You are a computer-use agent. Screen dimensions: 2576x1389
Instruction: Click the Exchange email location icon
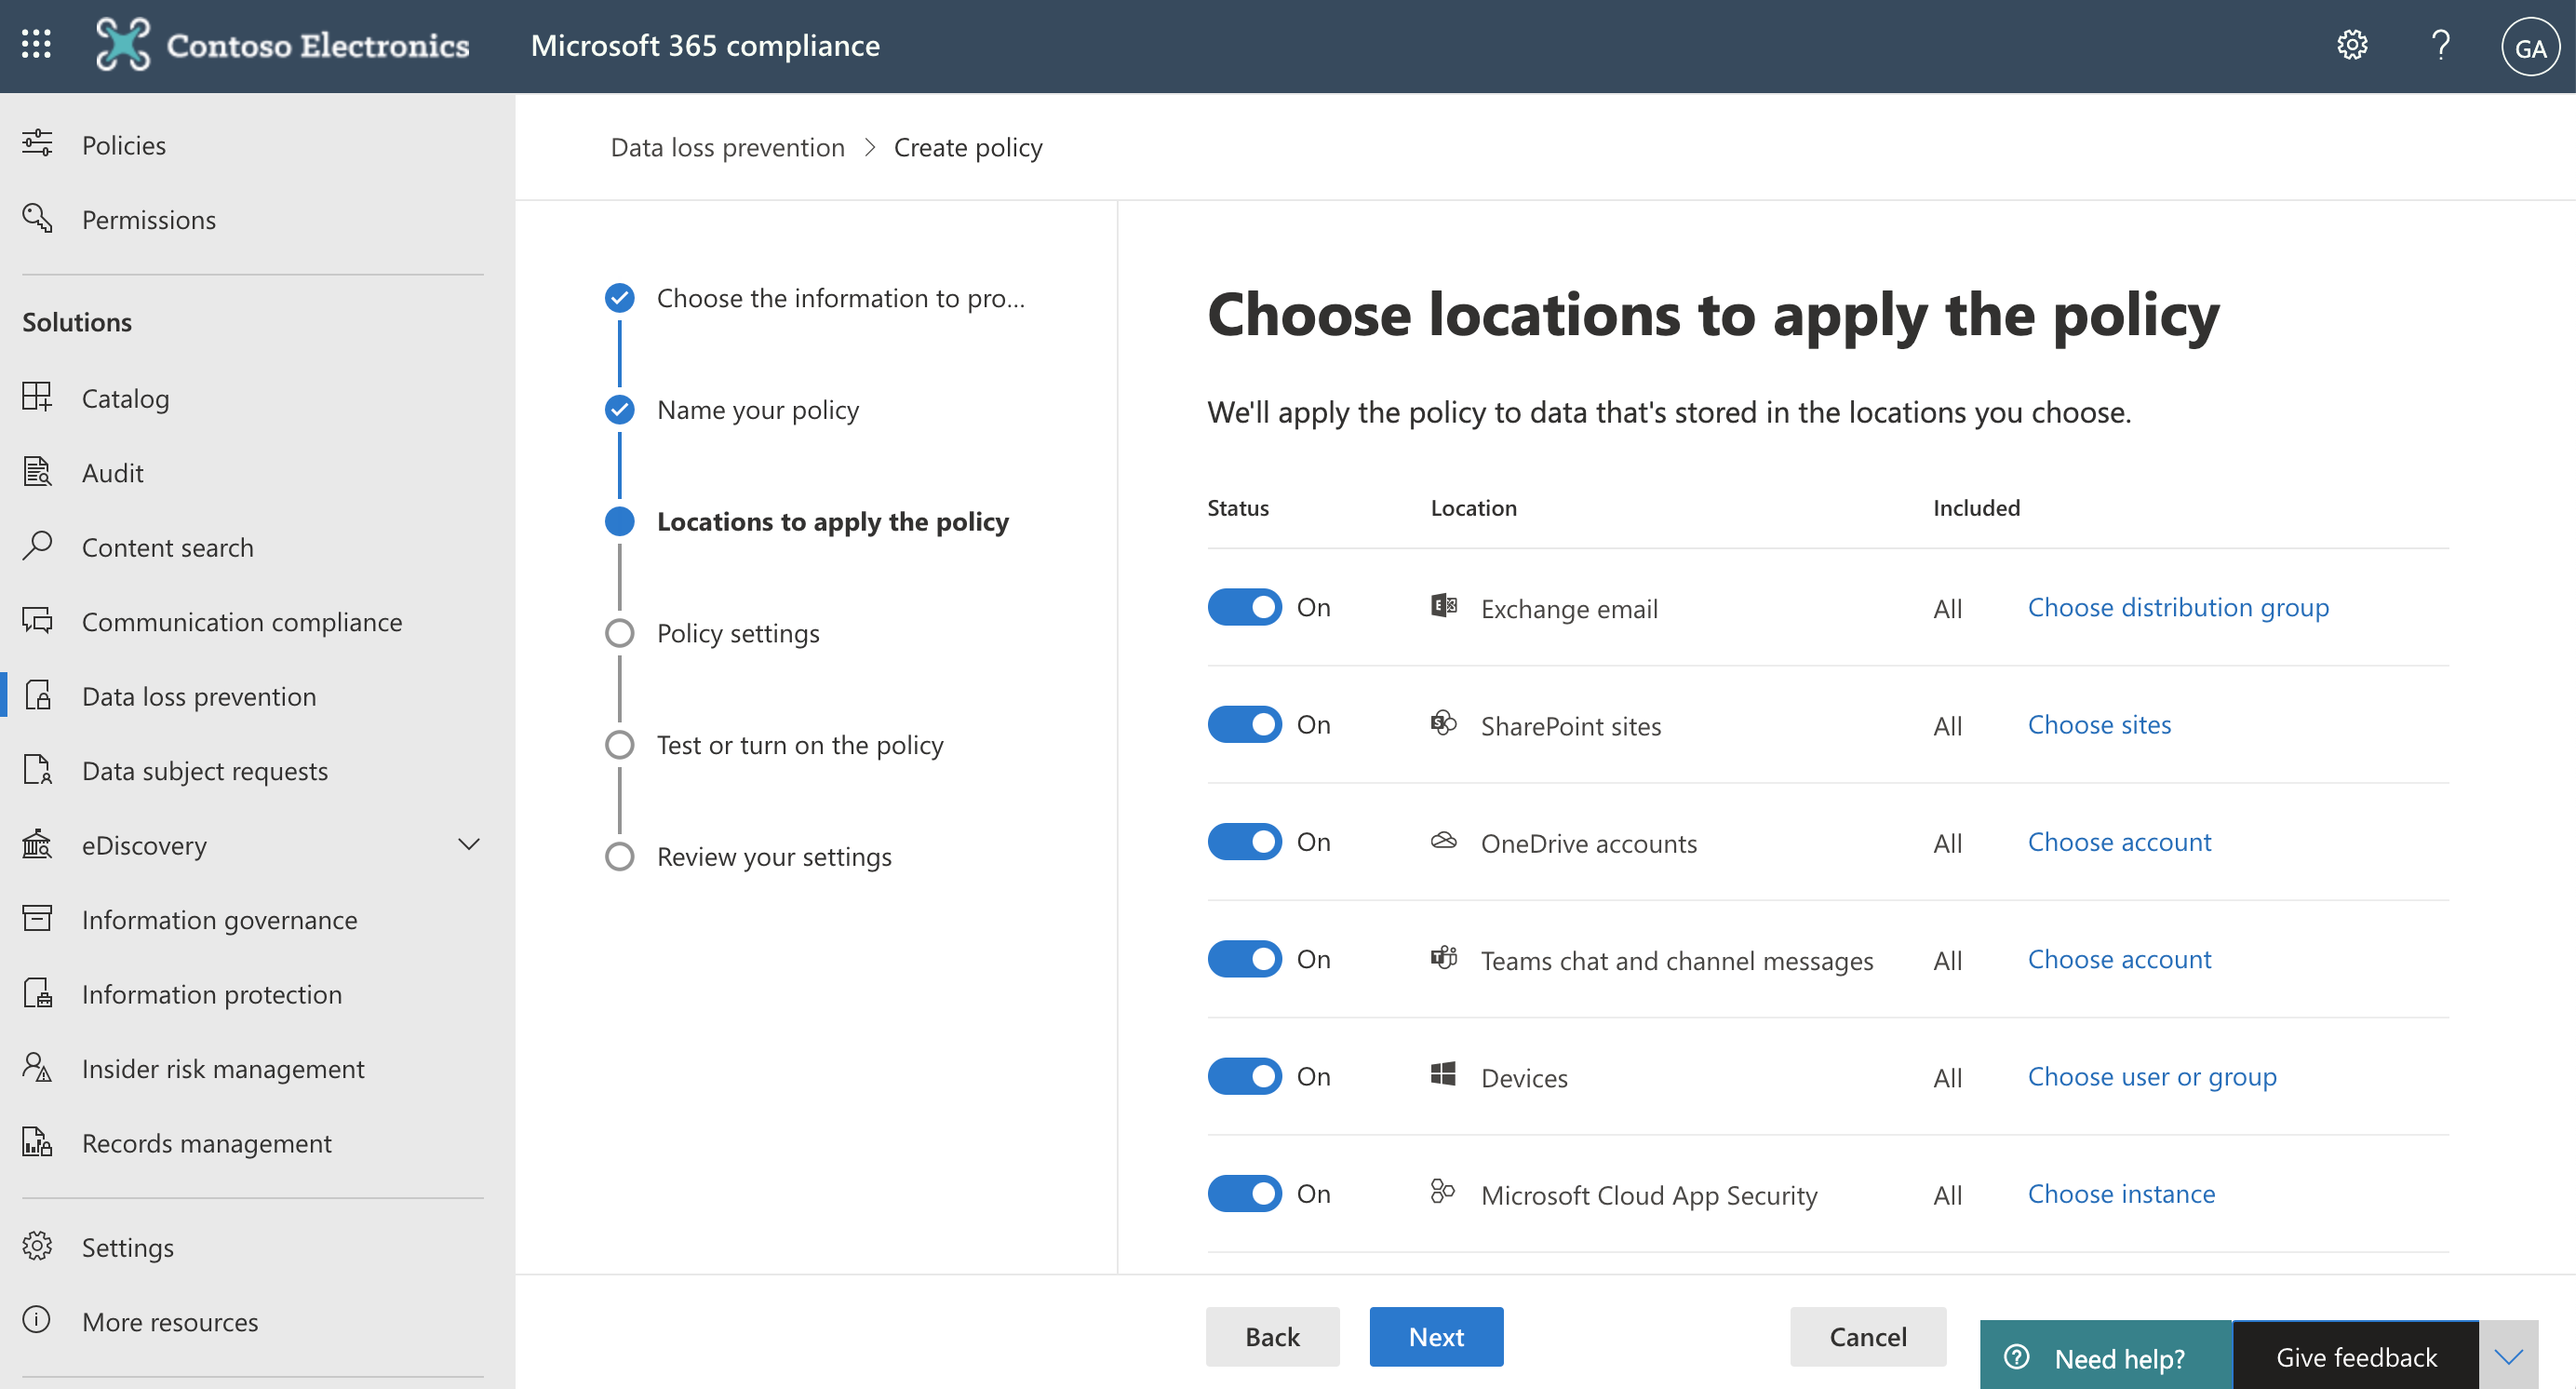(x=1442, y=604)
